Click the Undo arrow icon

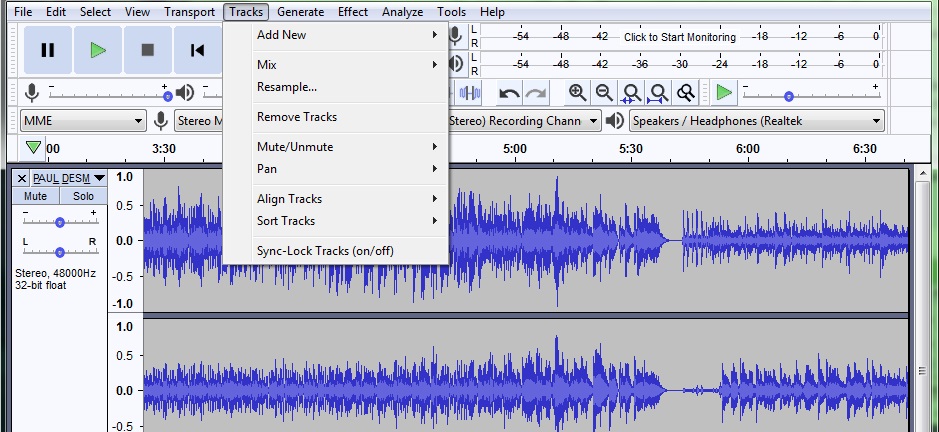509,93
